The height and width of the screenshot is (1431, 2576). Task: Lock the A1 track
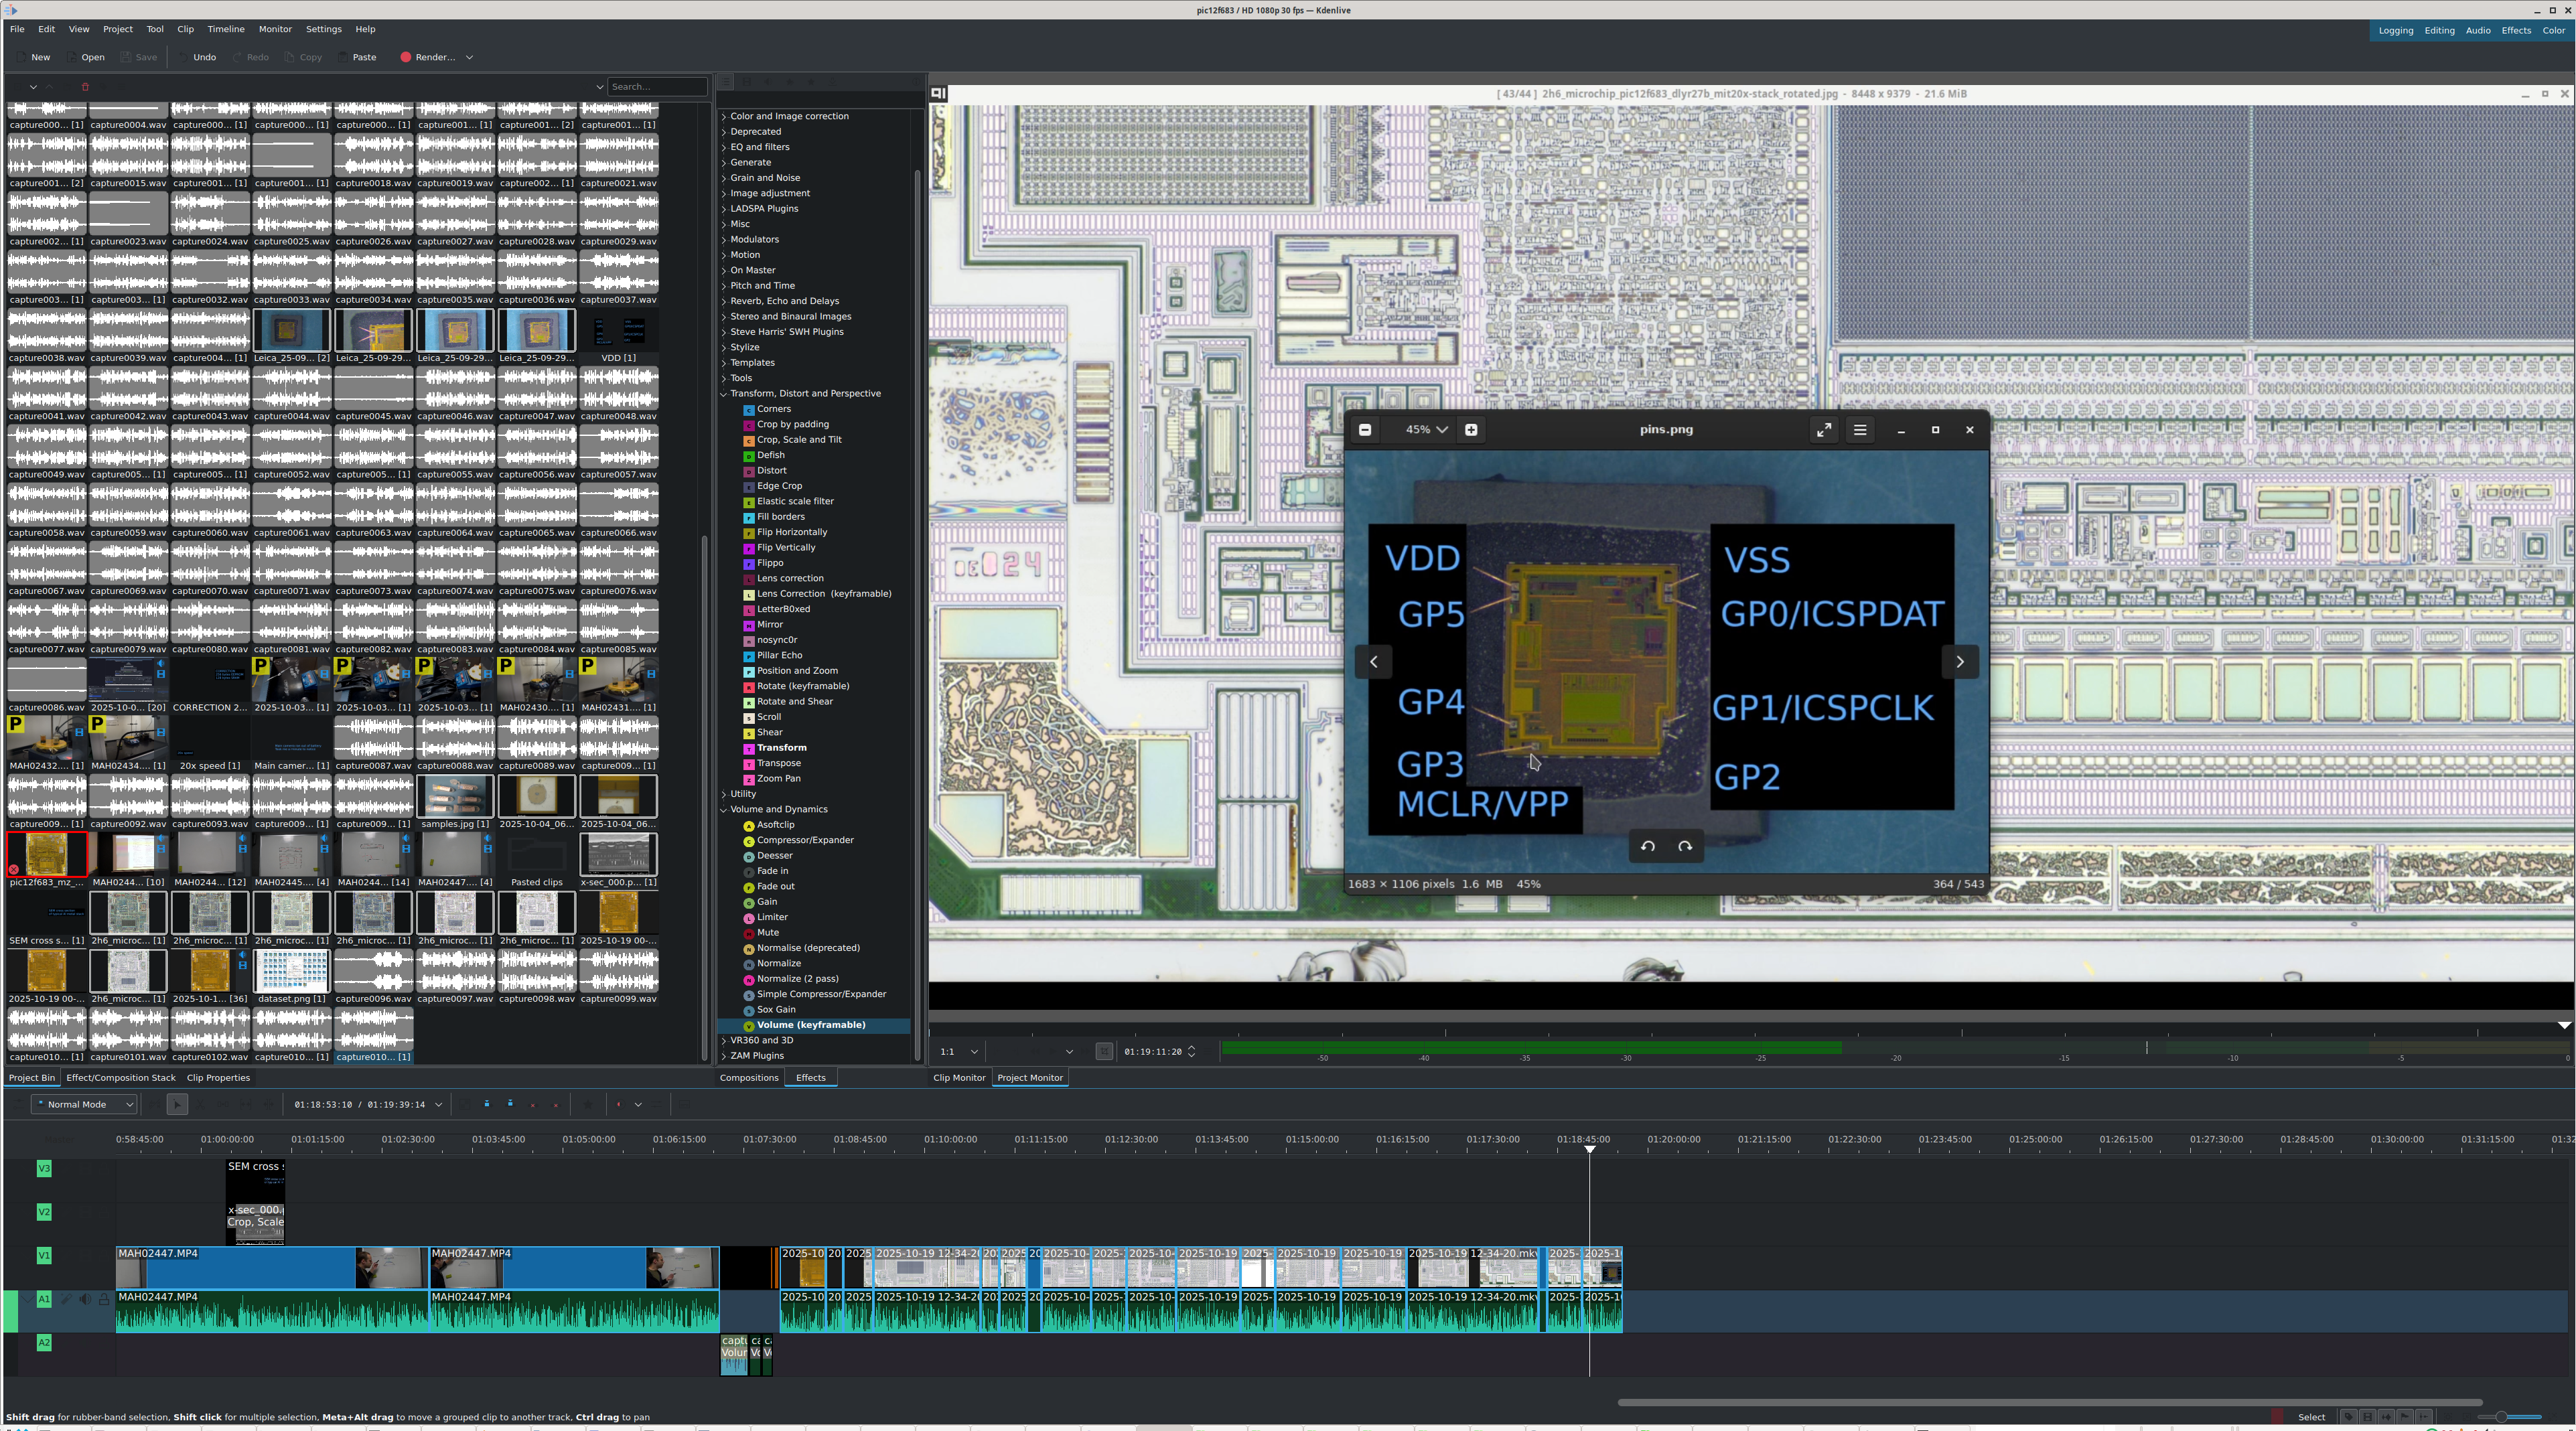[104, 1299]
